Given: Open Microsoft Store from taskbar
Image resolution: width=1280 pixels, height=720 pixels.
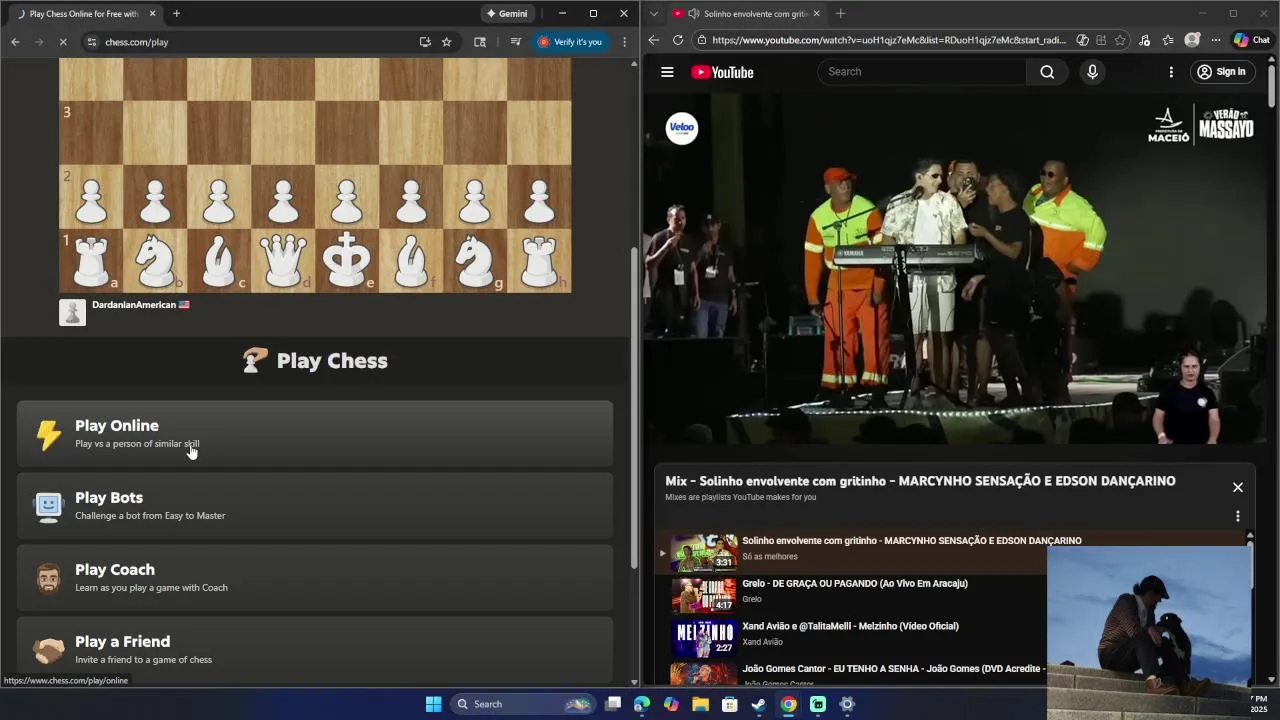Looking at the screenshot, I should coord(730,704).
